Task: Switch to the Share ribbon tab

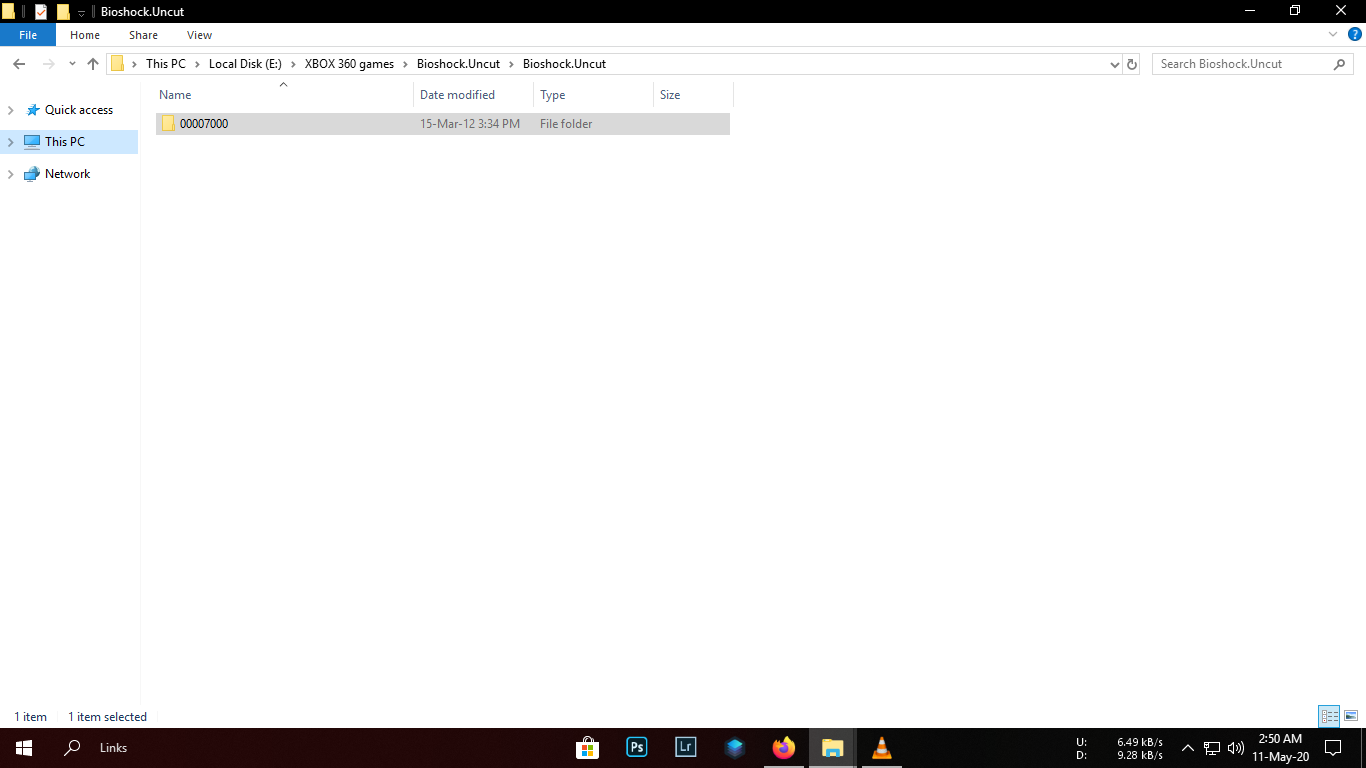Action: 143,35
